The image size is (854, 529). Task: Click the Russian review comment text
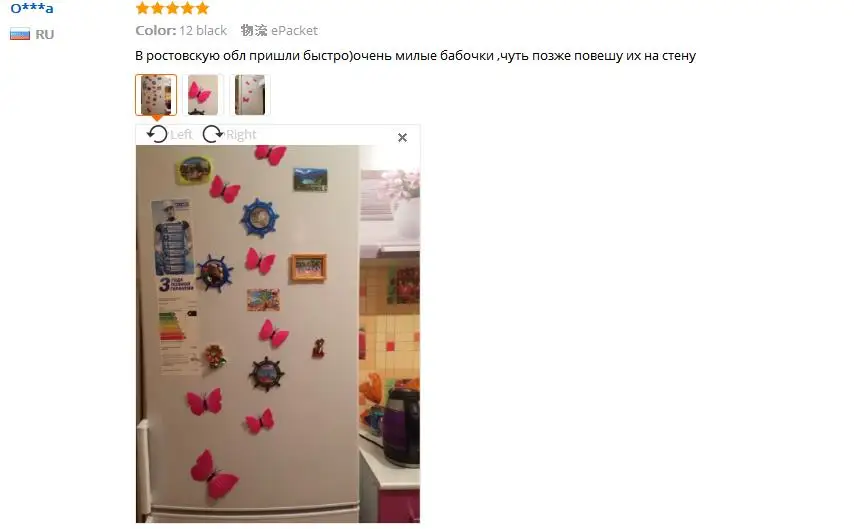point(416,56)
